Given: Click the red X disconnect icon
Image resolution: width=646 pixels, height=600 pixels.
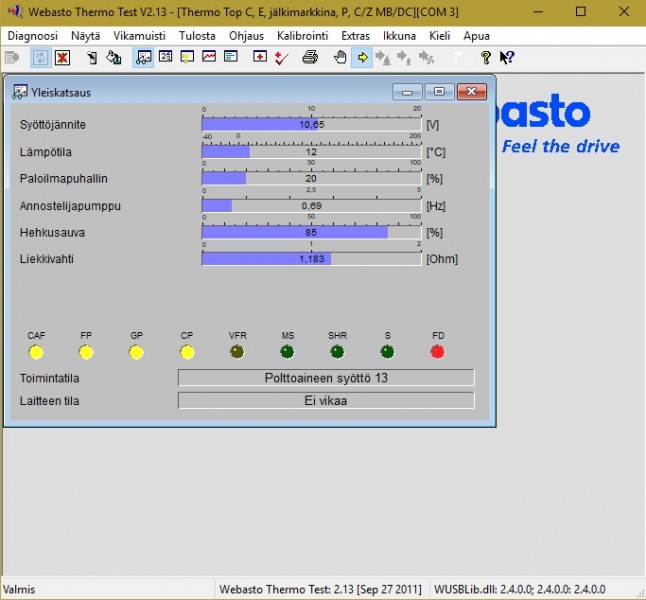Looking at the screenshot, I should click(x=62, y=58).
